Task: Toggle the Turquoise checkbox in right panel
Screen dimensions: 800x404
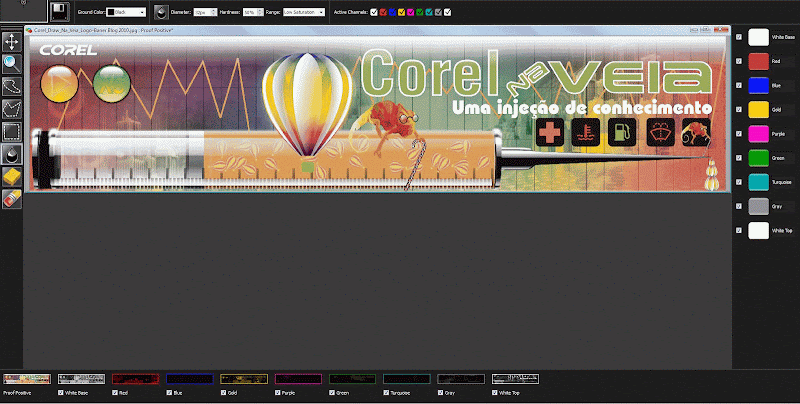Action: 739,182
